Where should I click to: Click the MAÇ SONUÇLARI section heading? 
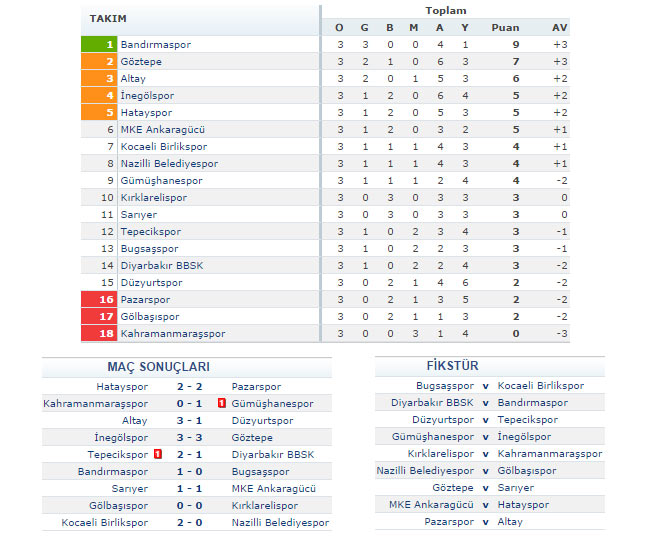(159, 367)
